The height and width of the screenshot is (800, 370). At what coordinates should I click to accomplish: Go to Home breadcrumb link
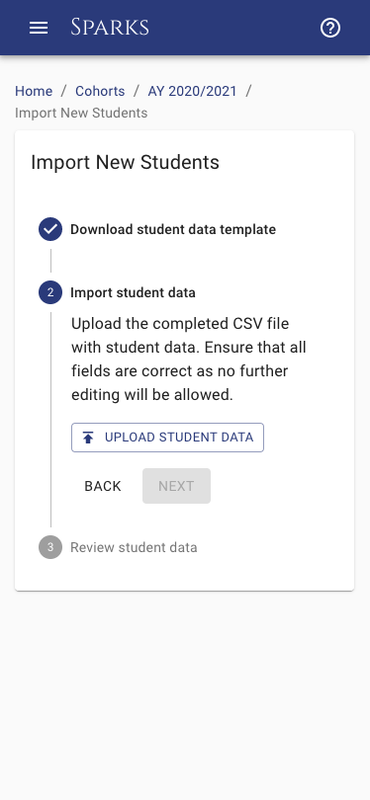point(34,91)
